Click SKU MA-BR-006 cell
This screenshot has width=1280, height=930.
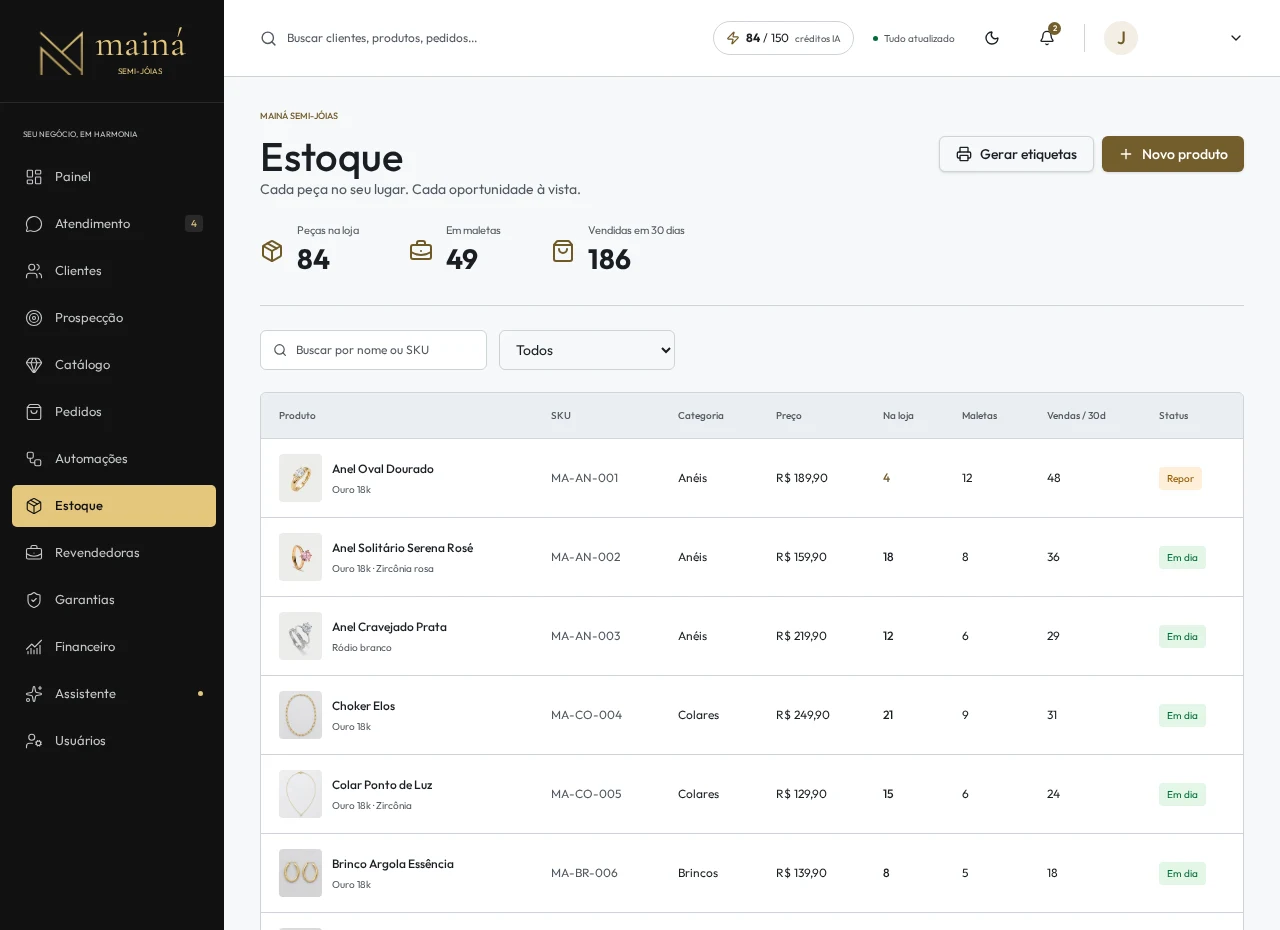point(584,873)
